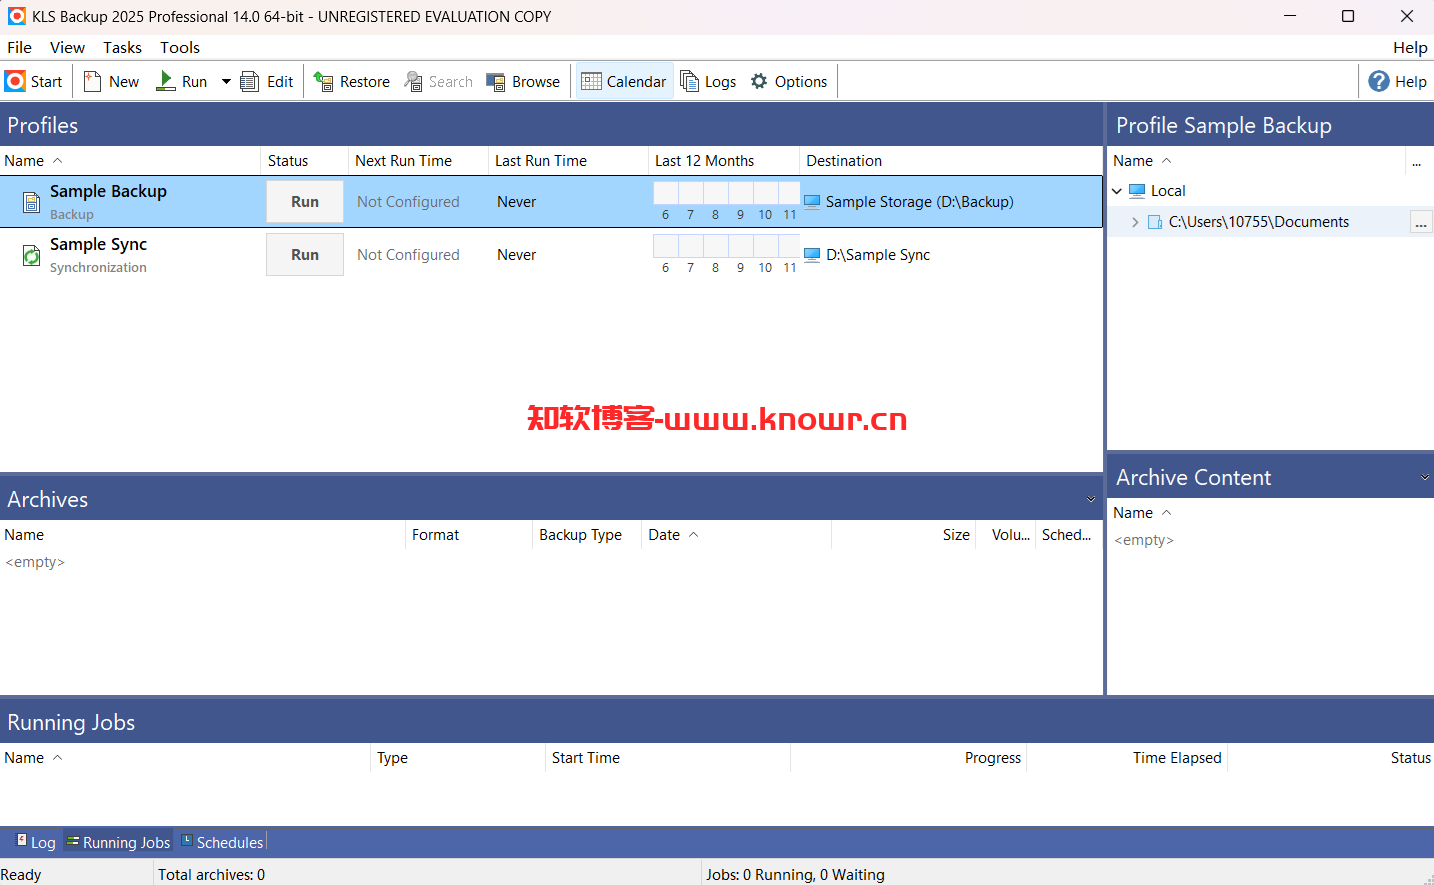This screenshot has height=885, width=1434.
Task: Click Total archives: 0 in status bar
Action: coord(211,874)
